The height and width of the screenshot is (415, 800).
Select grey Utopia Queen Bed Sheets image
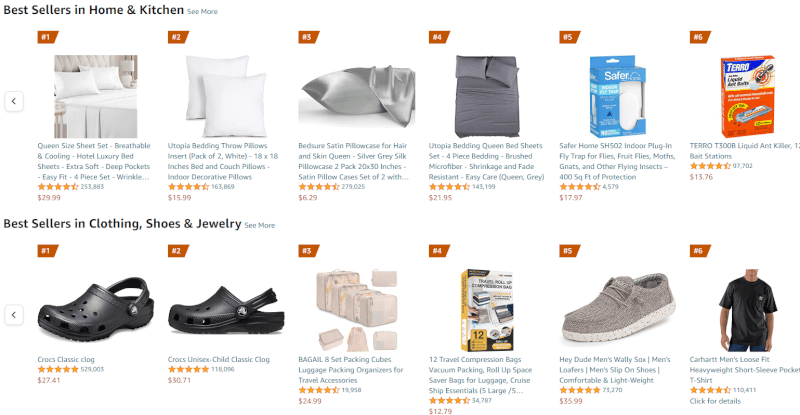(487, 96)
